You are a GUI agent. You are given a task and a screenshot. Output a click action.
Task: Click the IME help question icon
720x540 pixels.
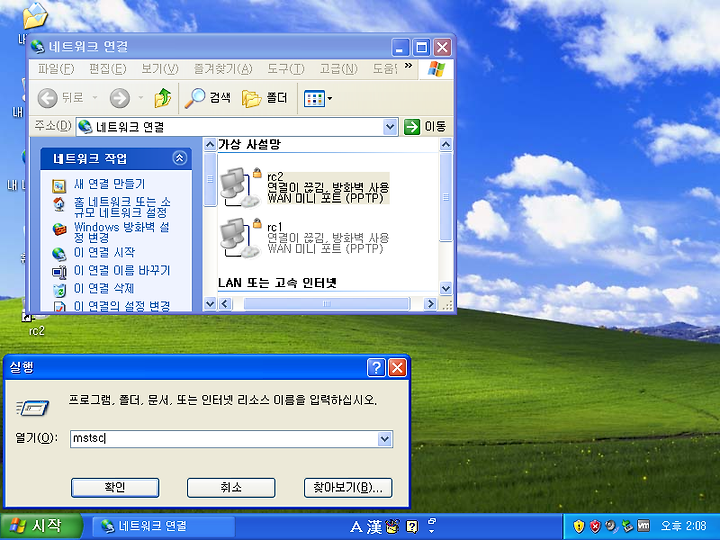click(412, 527)
